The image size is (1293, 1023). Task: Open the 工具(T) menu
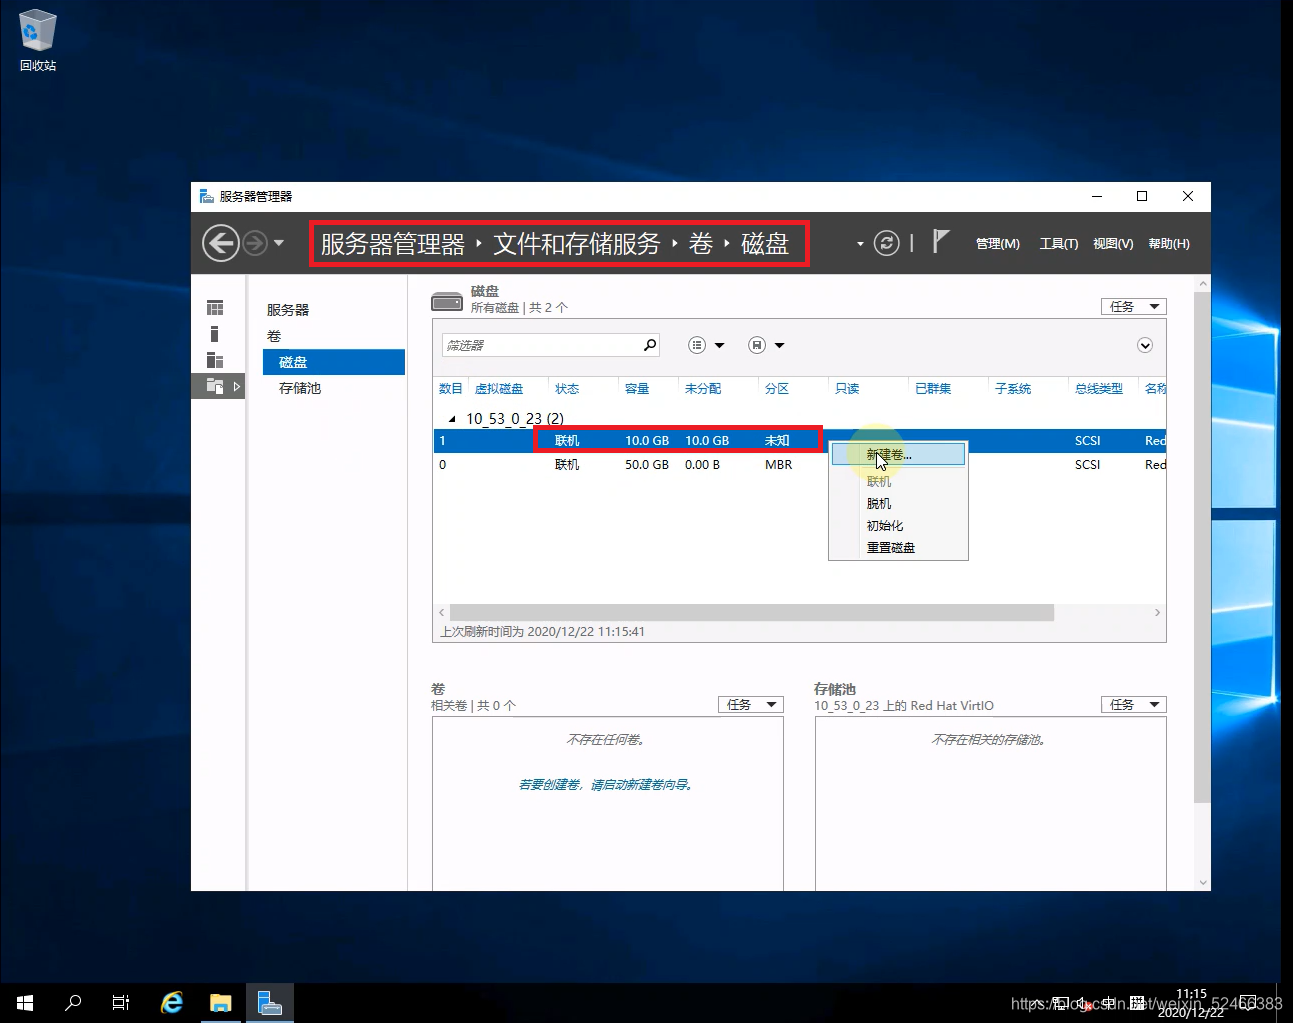[1059, 244]
